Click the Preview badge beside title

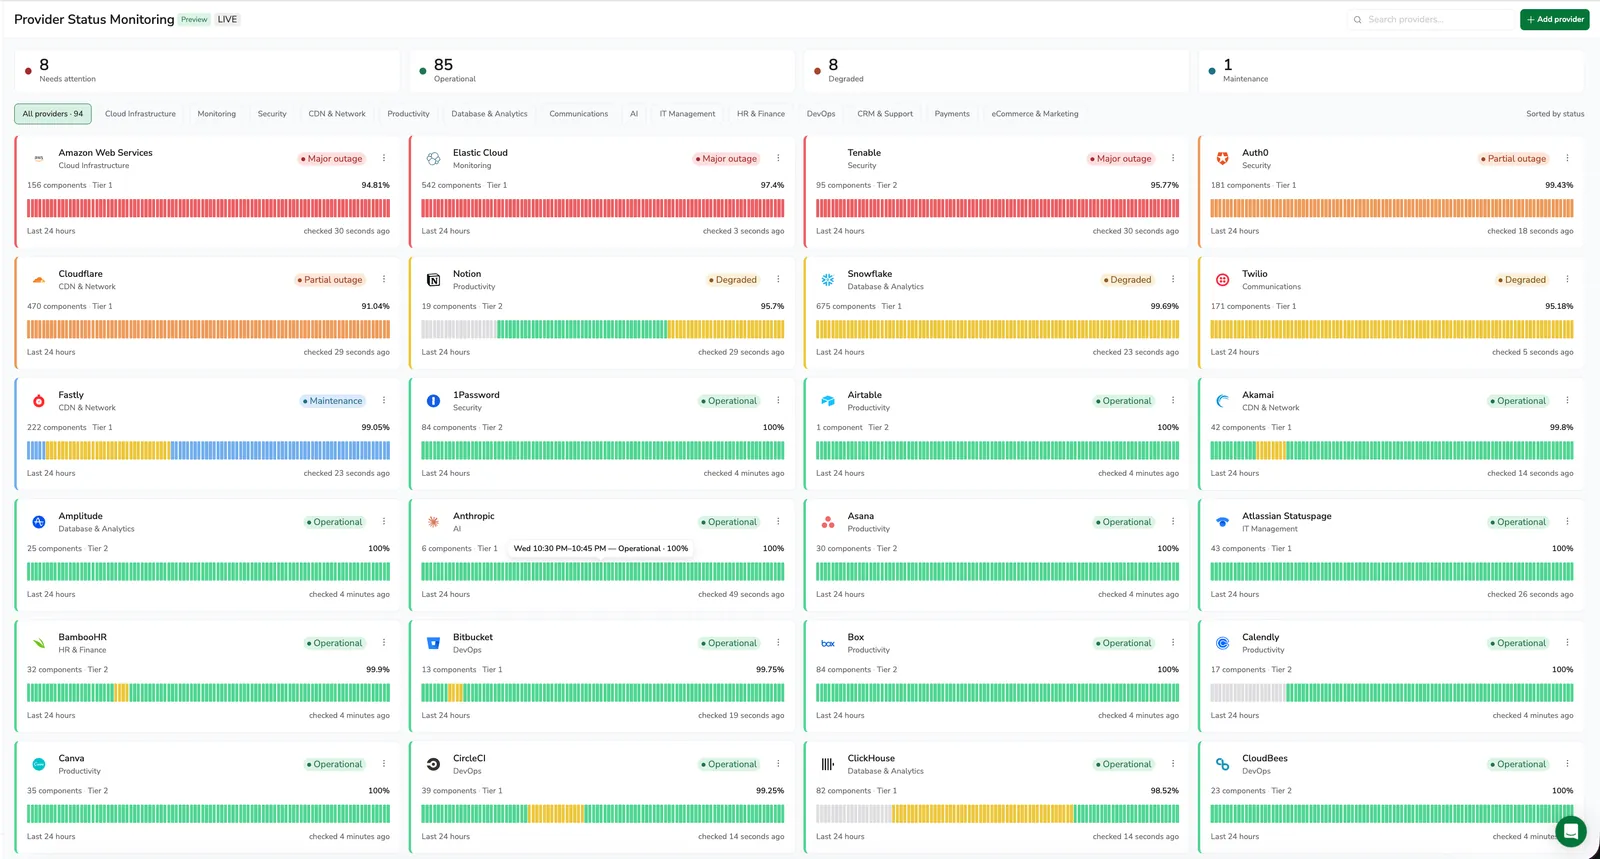click(x=194, y=19)
